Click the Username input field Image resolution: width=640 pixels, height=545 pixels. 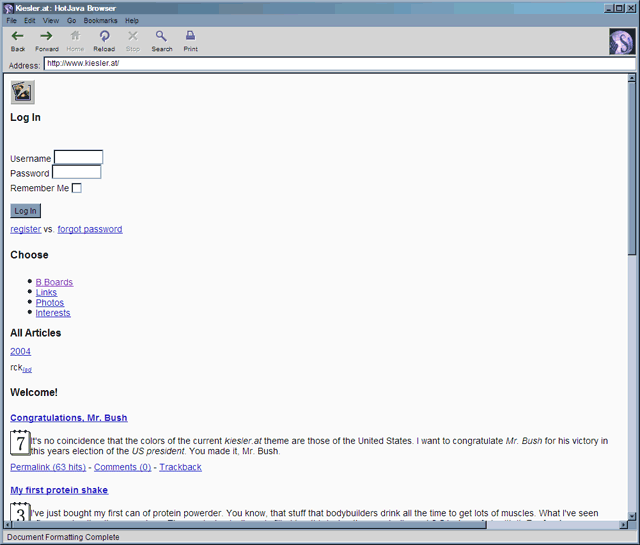(x=78, y=157)
